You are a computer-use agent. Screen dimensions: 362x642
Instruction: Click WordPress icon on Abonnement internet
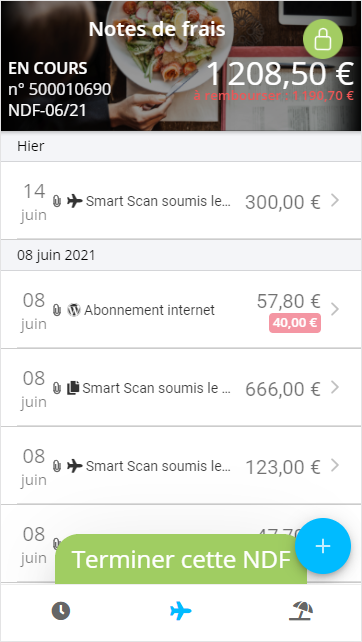[x=74, y=310]
